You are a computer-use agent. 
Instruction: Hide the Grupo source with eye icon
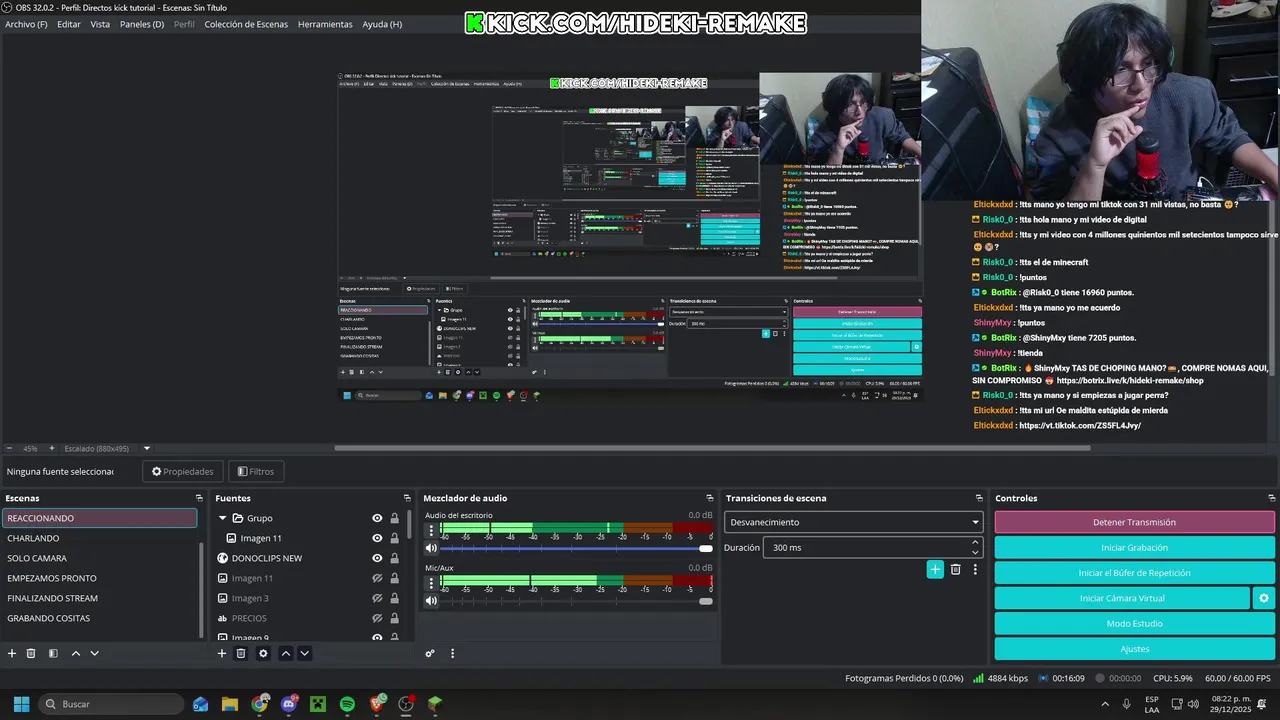tap(377, 518)
